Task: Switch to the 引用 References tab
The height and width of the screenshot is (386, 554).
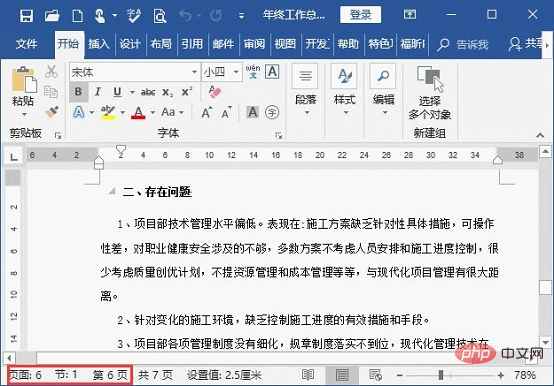Action: tap(192, 44)
